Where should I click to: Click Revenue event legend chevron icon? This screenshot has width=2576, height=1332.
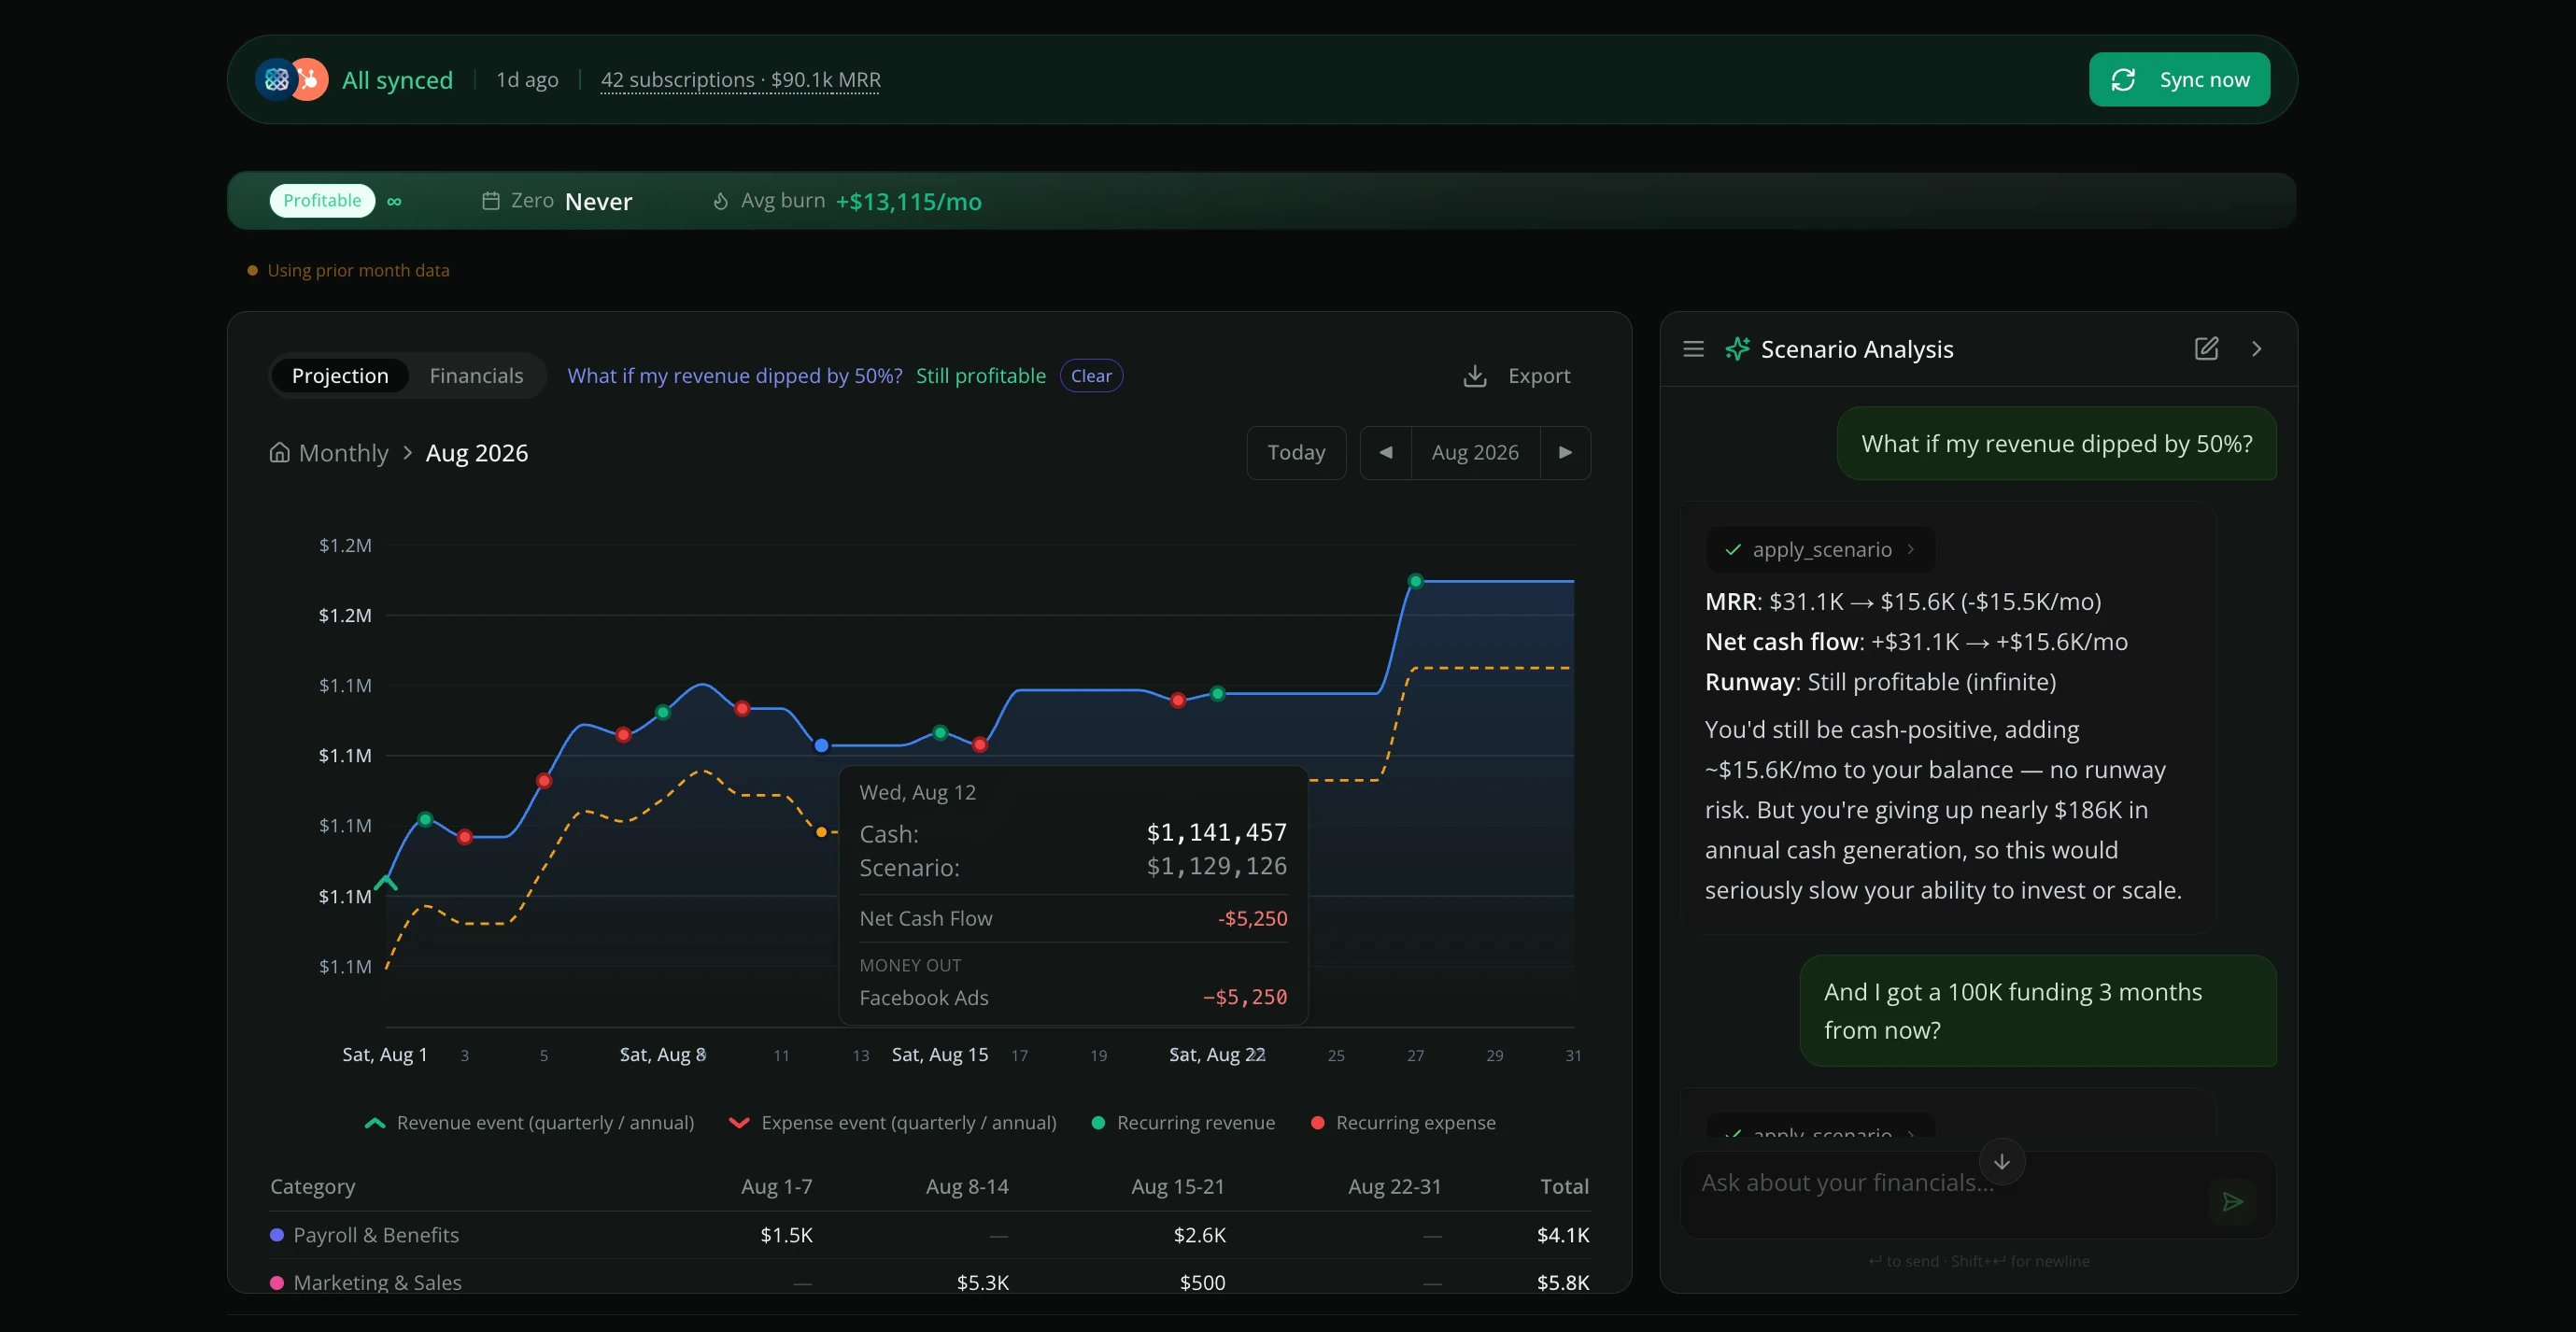[x=375, y=1123]
